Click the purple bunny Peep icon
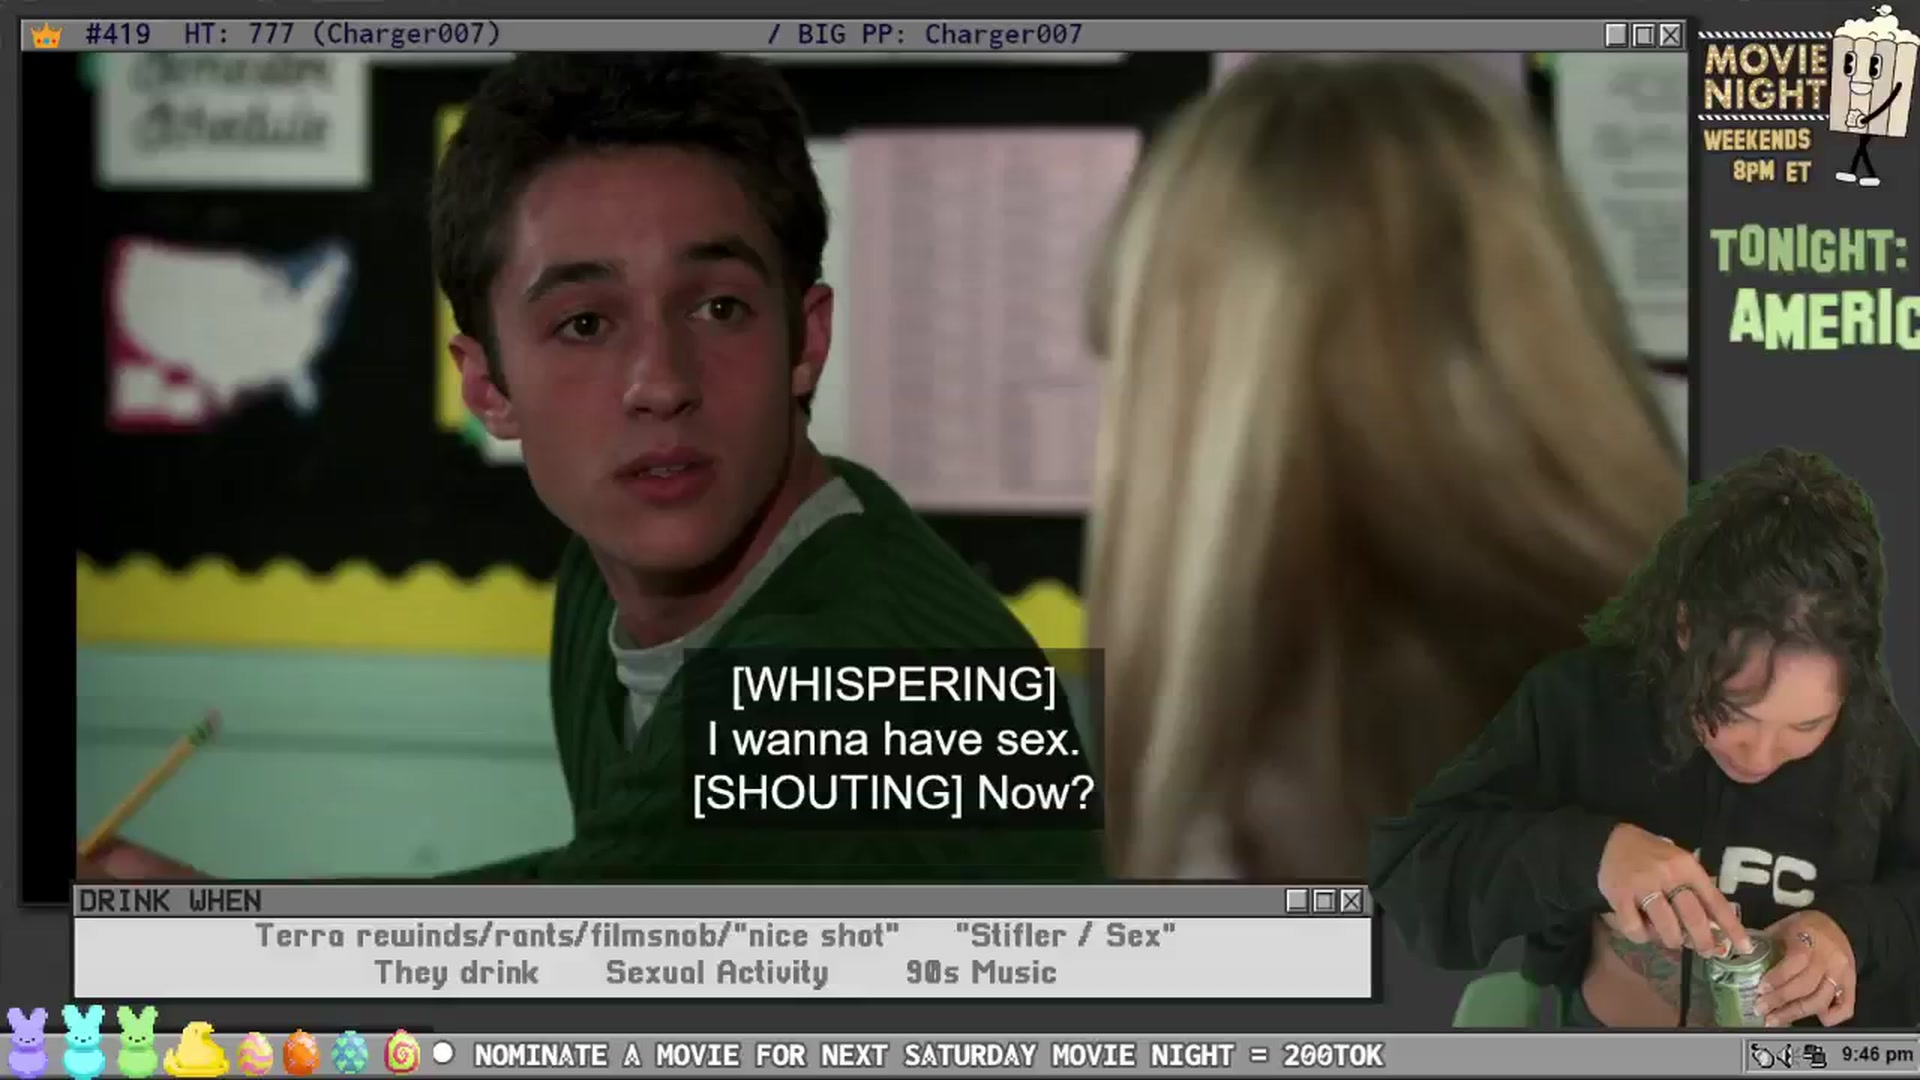1920x1080 pixels. (x=27, y=1042)
